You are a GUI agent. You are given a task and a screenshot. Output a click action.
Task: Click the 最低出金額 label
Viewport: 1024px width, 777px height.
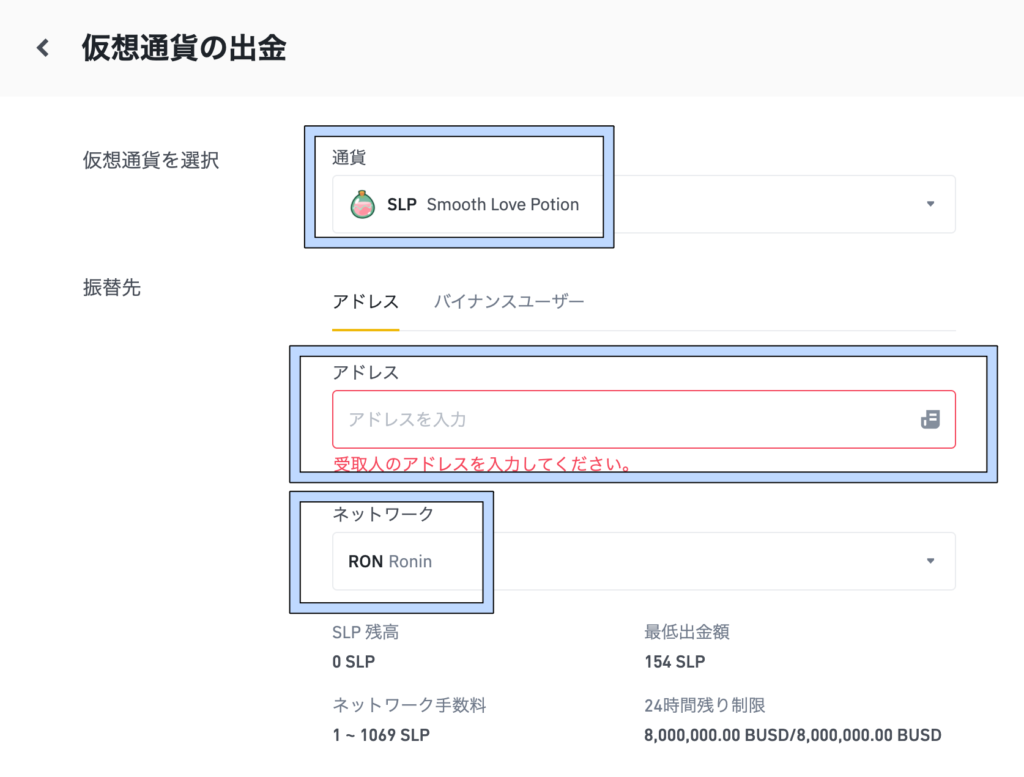(686, 632)
